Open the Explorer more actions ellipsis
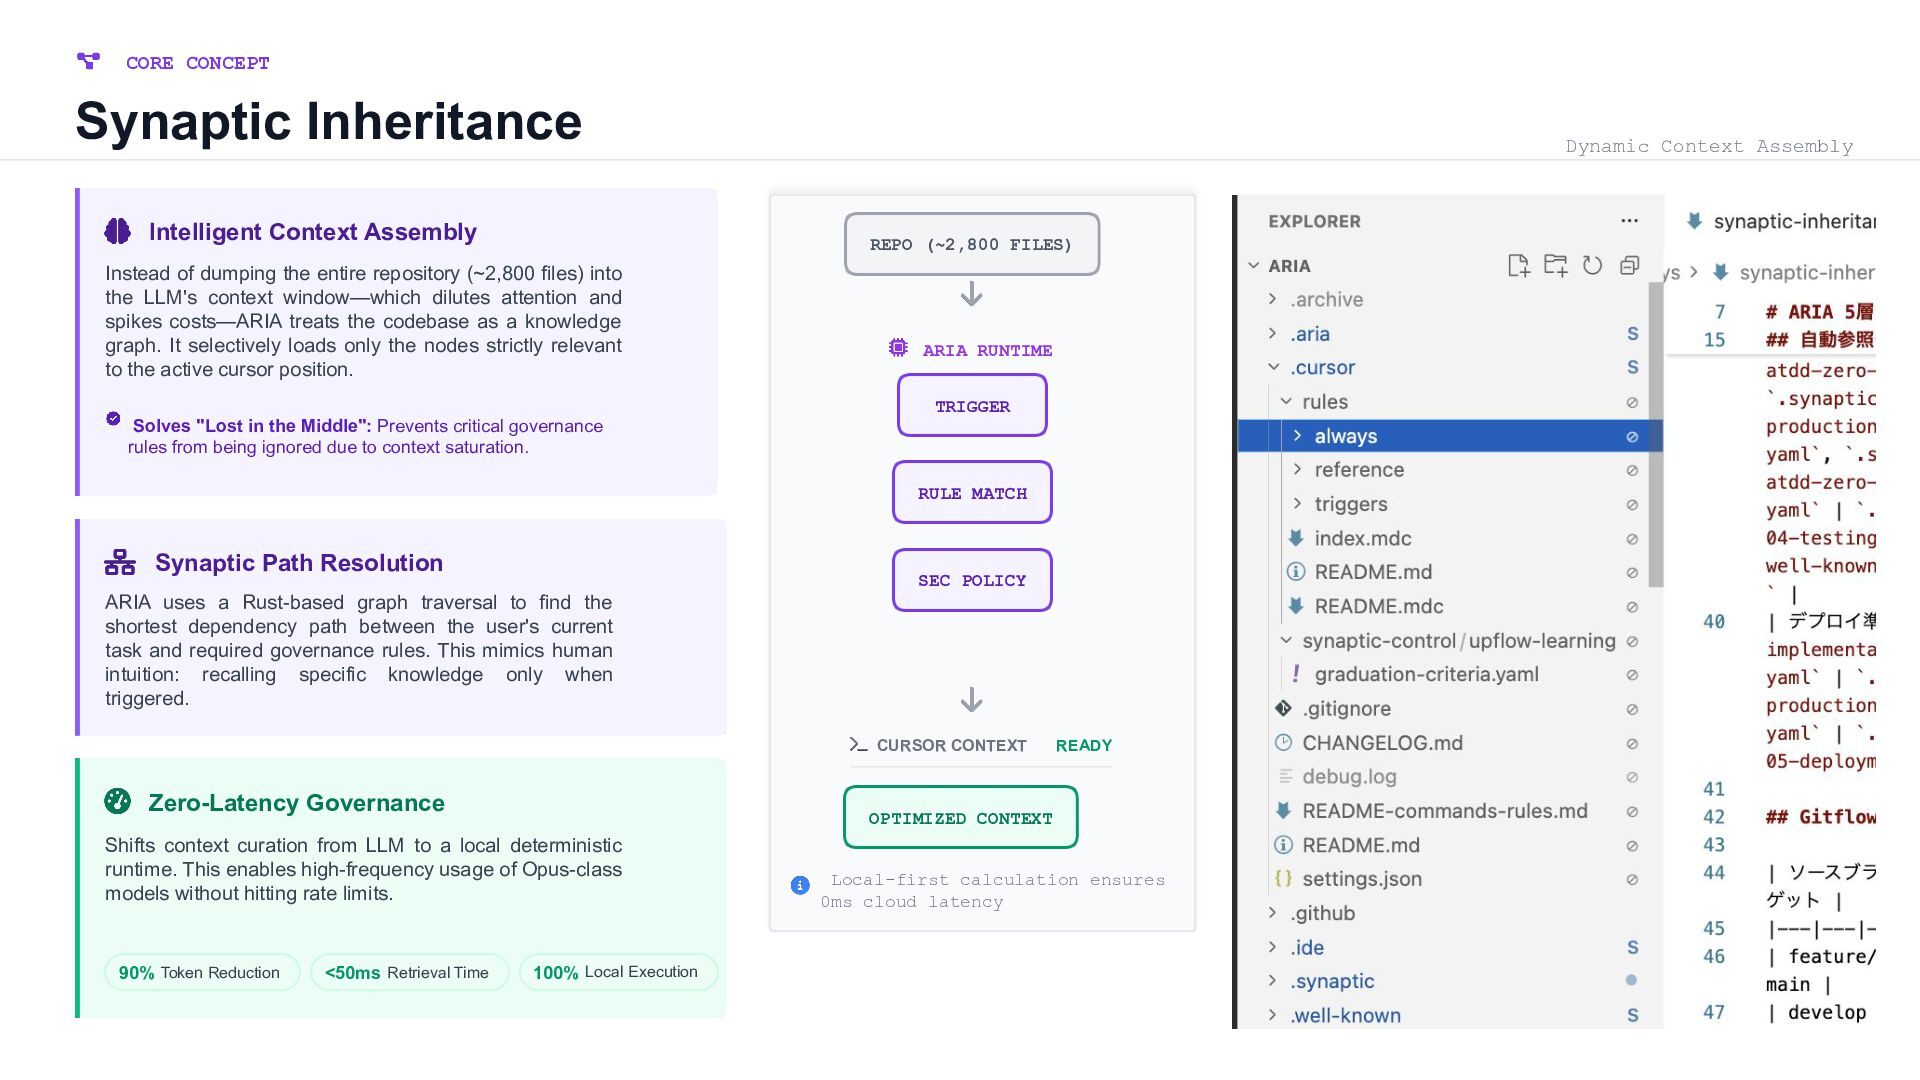 [1629, 221]
